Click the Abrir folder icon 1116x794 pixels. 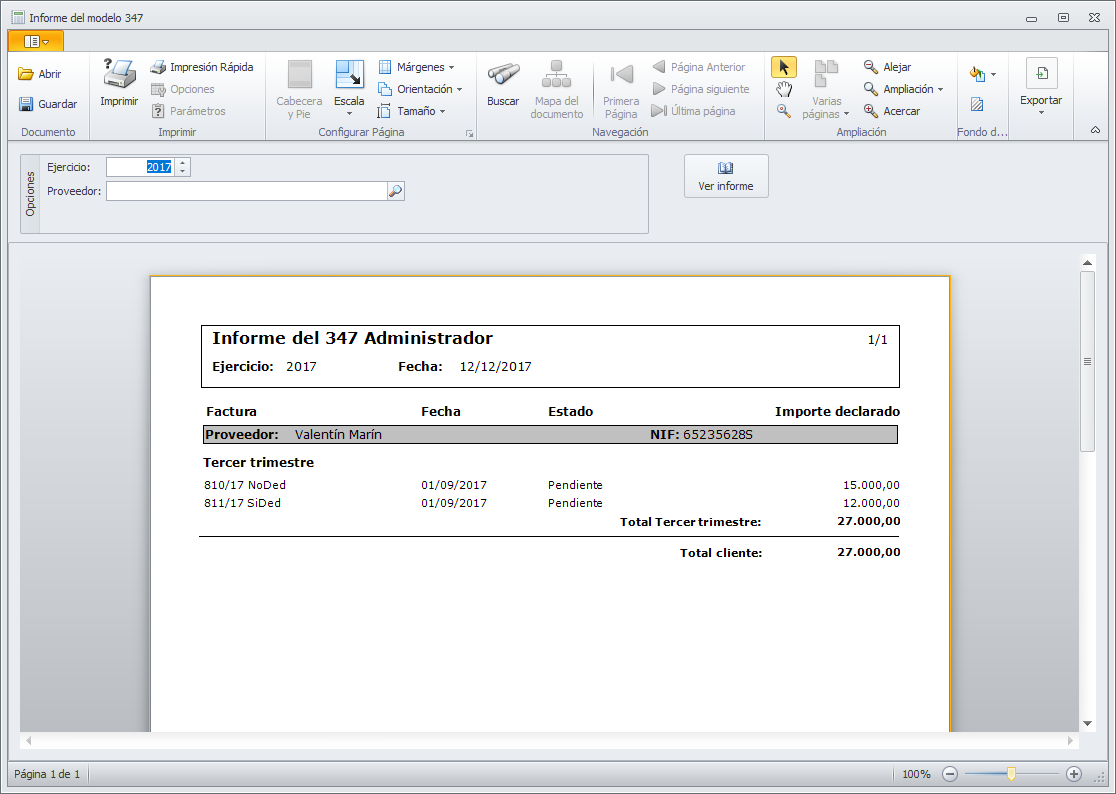pyautogui.click(x=26, y=74)
